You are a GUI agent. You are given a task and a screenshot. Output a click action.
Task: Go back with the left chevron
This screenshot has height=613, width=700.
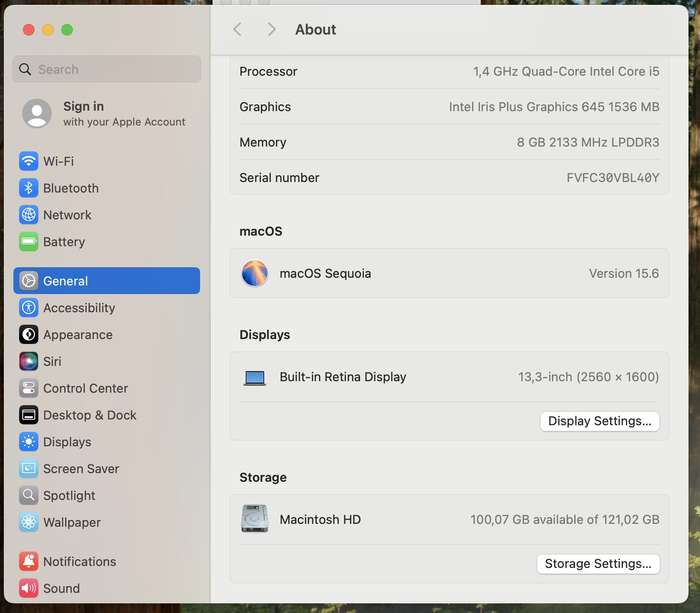238,30
